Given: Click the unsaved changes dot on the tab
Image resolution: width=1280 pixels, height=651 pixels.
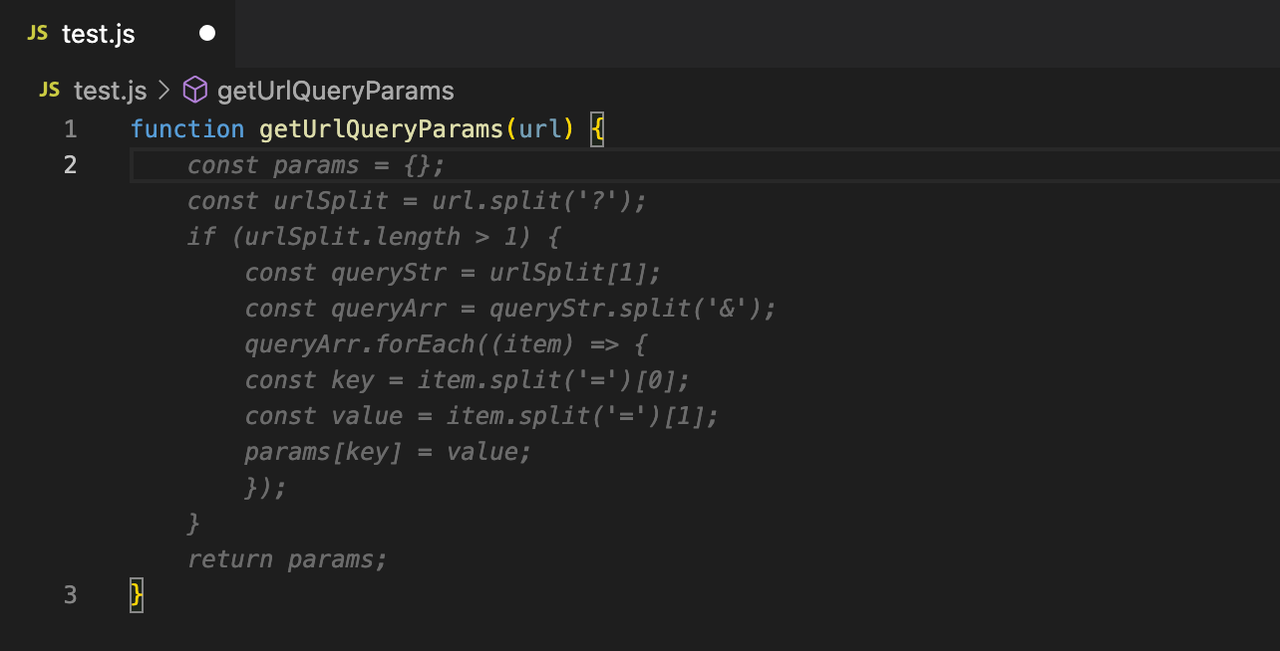Looking at the screenshot, I should (207, 33).
